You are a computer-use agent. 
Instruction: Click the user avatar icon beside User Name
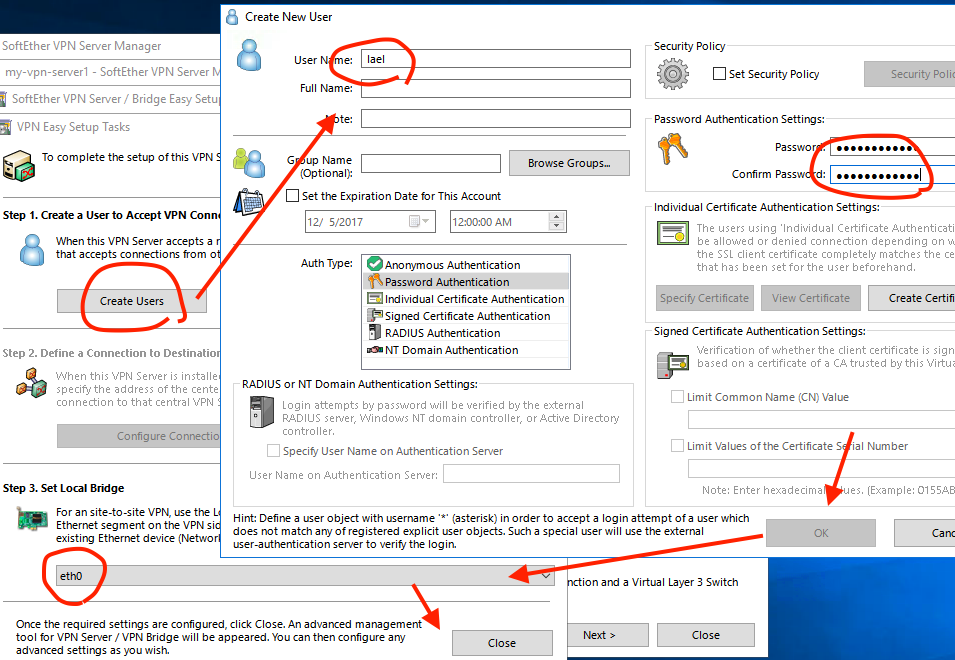[x=249, y=55]
